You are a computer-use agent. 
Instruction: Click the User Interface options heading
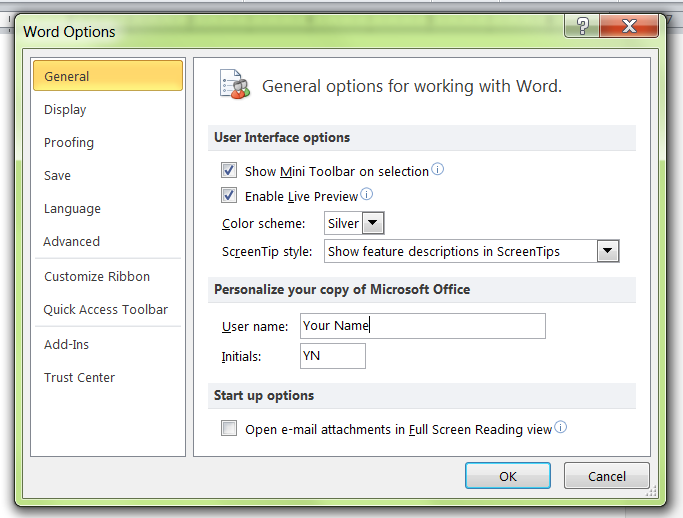[x=282, y=138]
